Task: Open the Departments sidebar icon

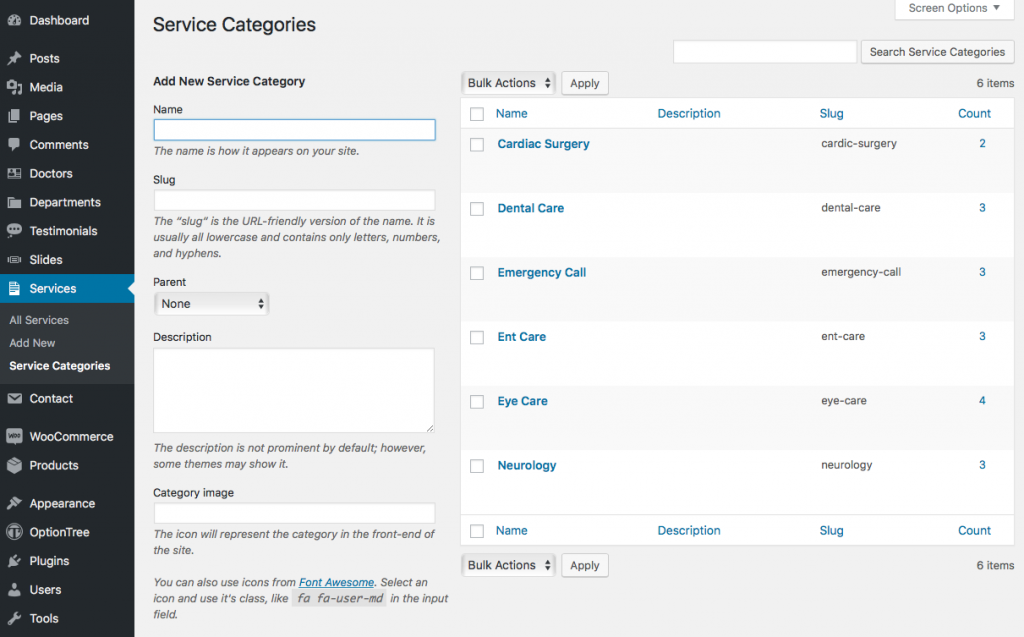Action: [14, 202]
